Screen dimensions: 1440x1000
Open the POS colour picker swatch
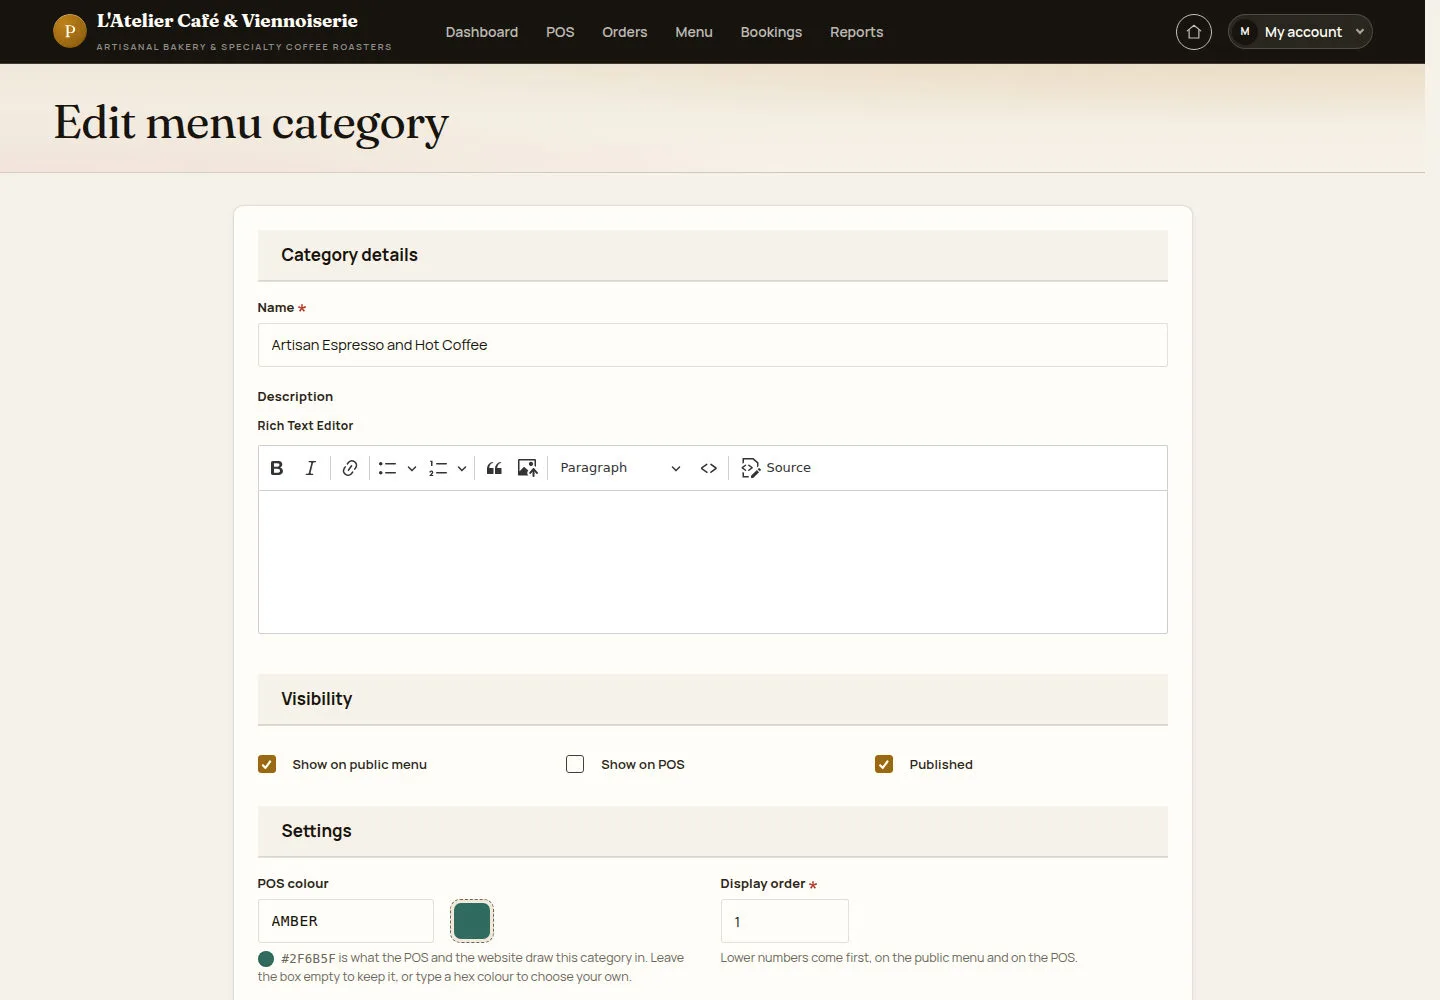(472, 921)
